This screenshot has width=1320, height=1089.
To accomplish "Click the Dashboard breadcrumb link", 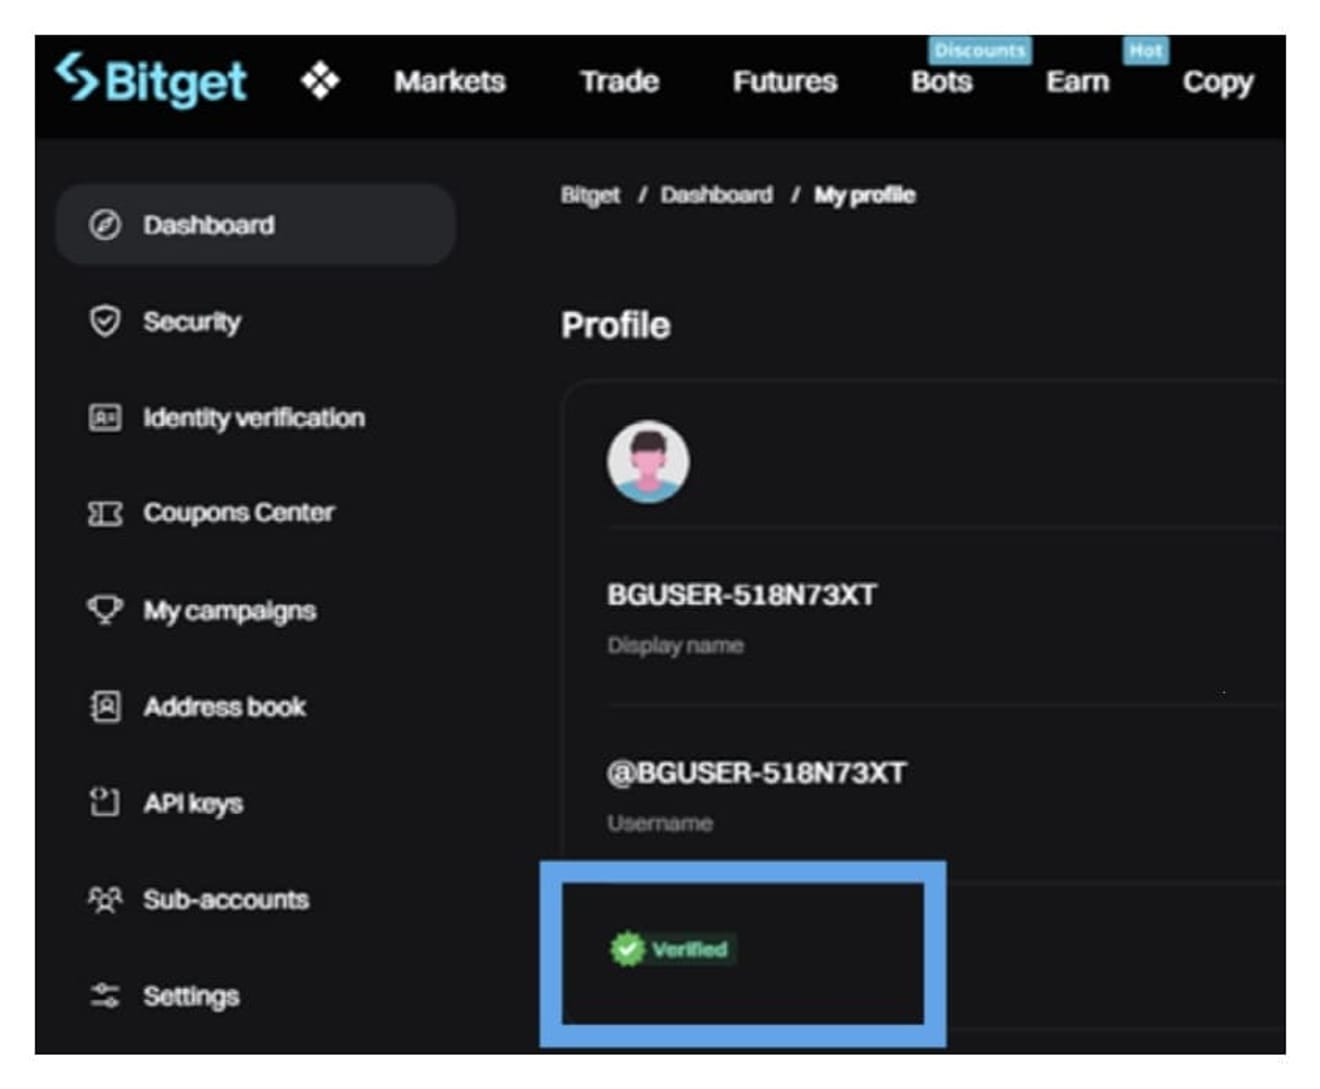I will 717,195.
